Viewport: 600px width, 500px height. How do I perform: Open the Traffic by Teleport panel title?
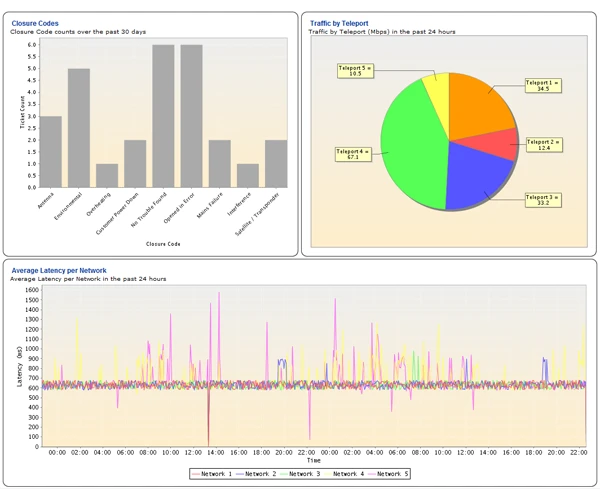[339, 23]
